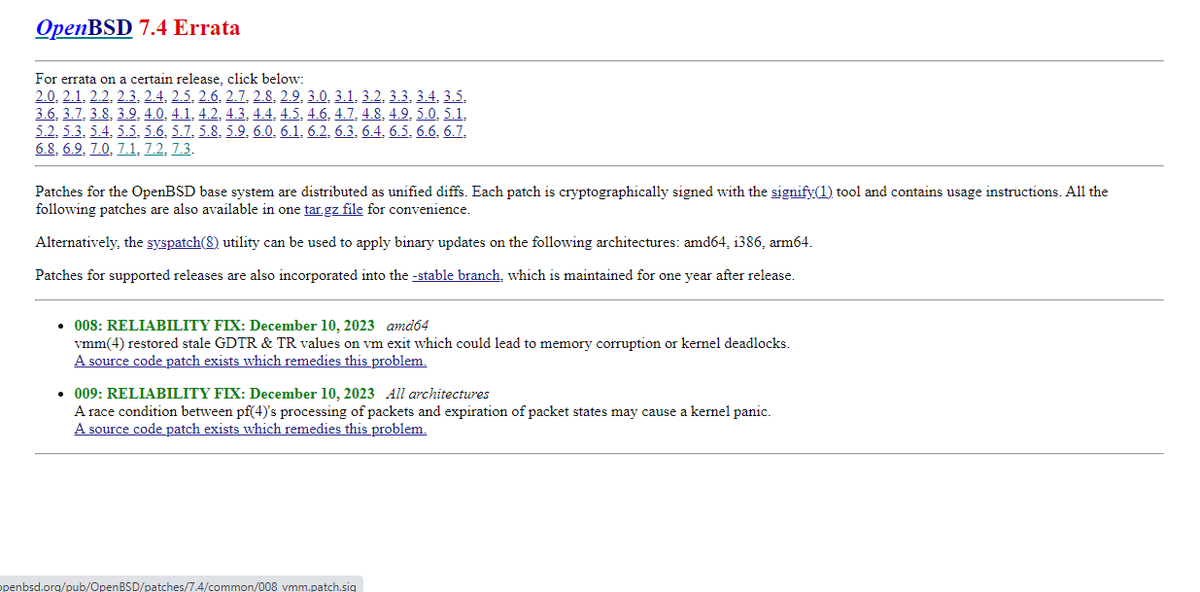
Task: Open errata for release 3.1
Action: [x=344, y=97]
